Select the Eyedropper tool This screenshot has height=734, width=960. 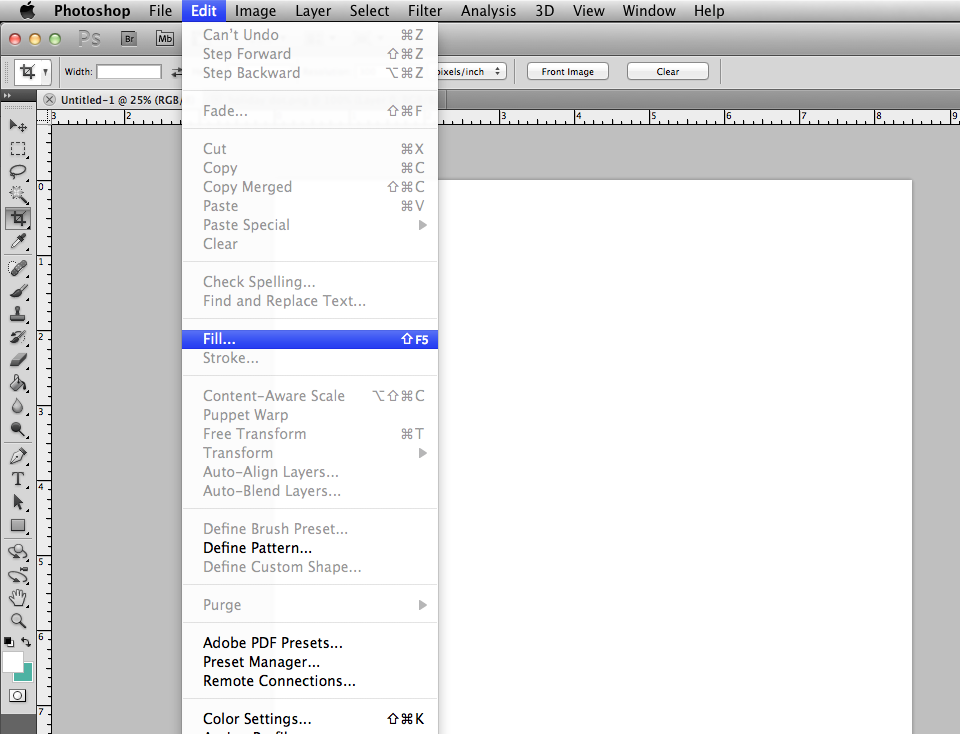(x=18, y=242)
